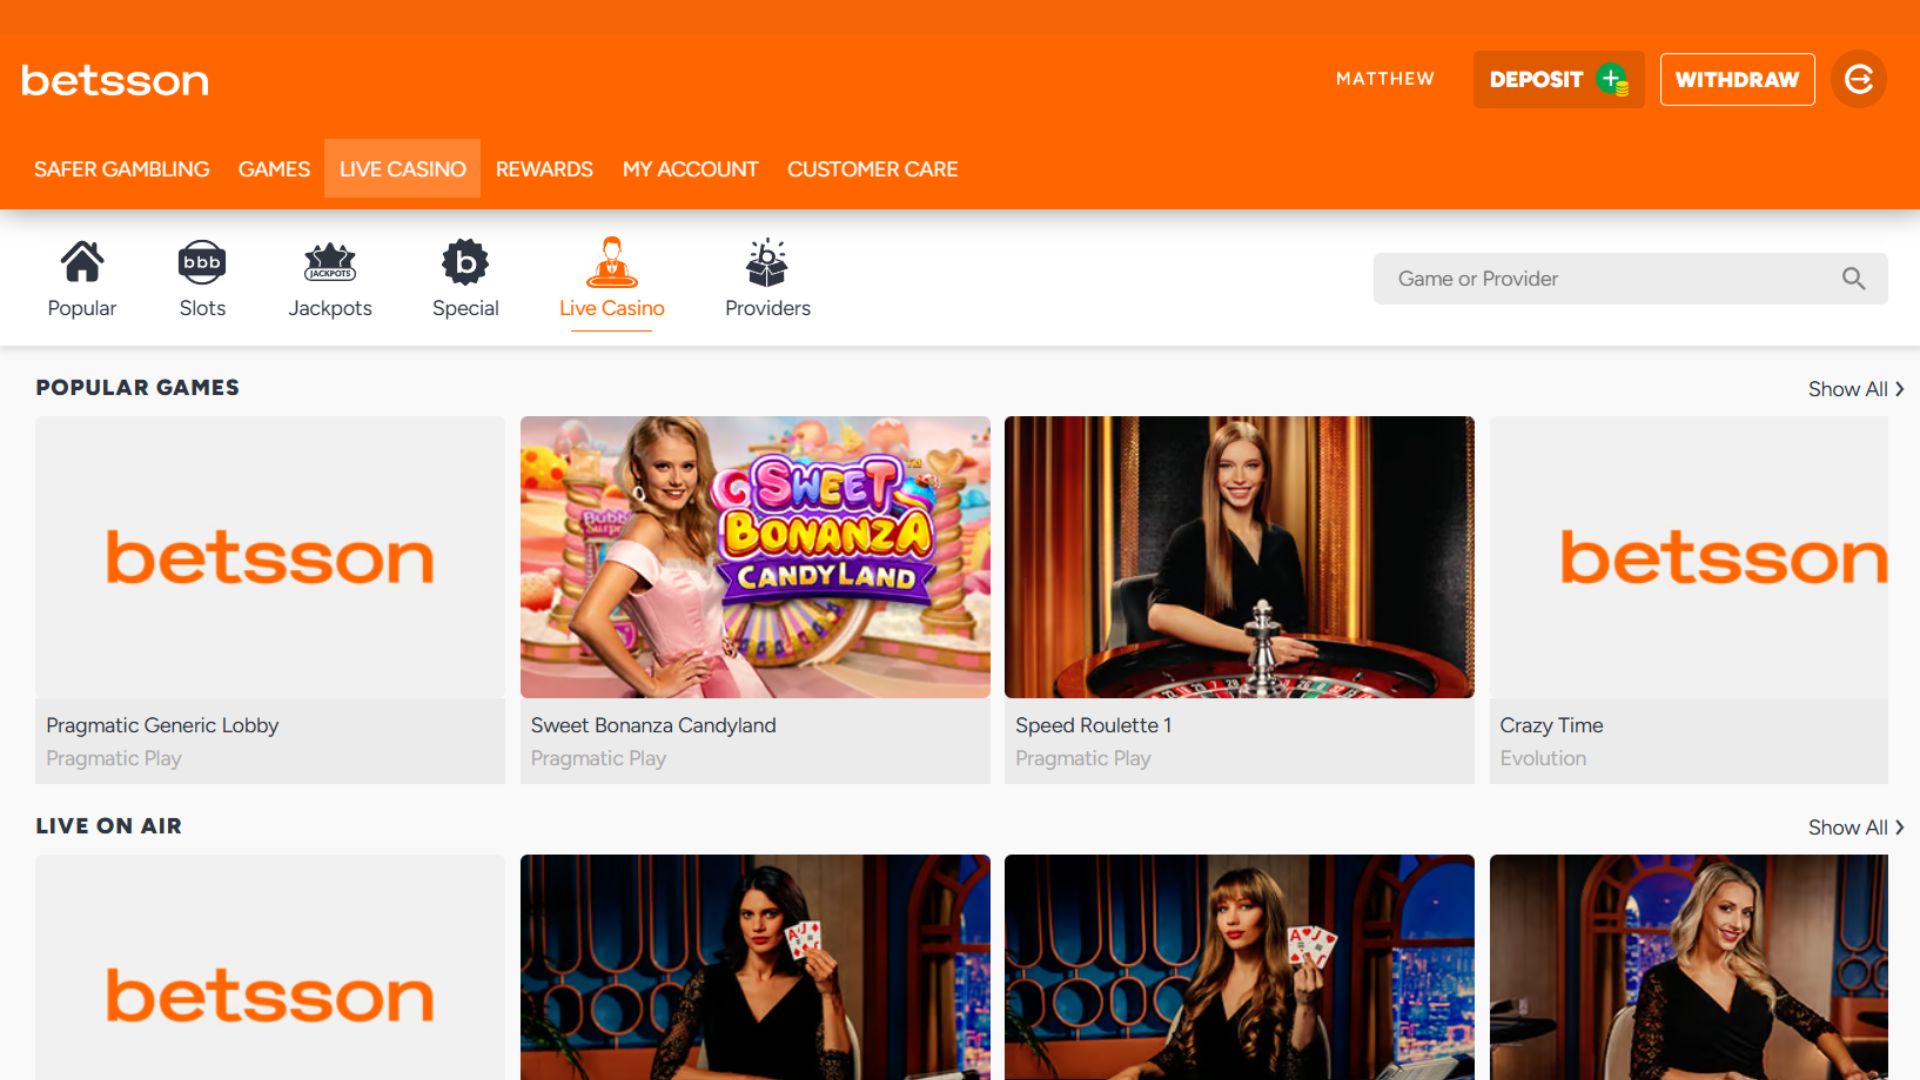Viewport: 1920px width, 1080px height.
Task: Click the Deposit button
Action: pyautogui.click(x=1558, y=79)
